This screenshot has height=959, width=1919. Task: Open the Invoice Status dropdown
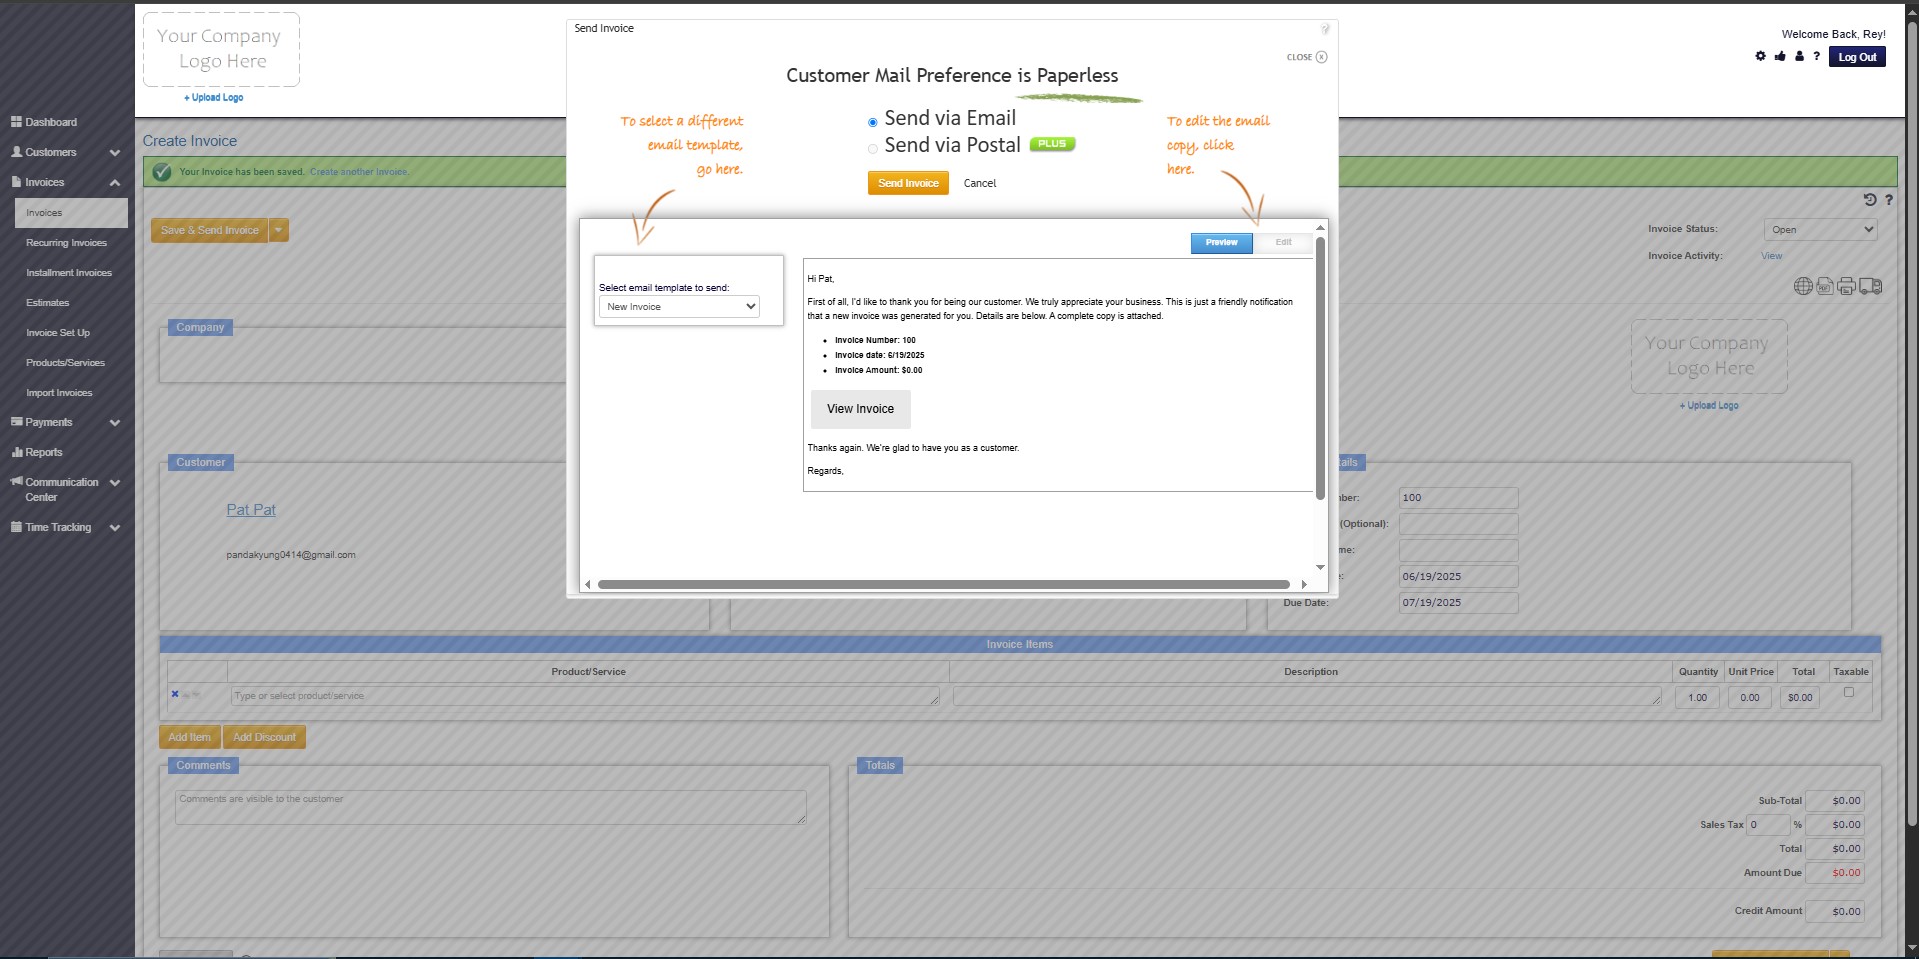[x=1819, y=229]
